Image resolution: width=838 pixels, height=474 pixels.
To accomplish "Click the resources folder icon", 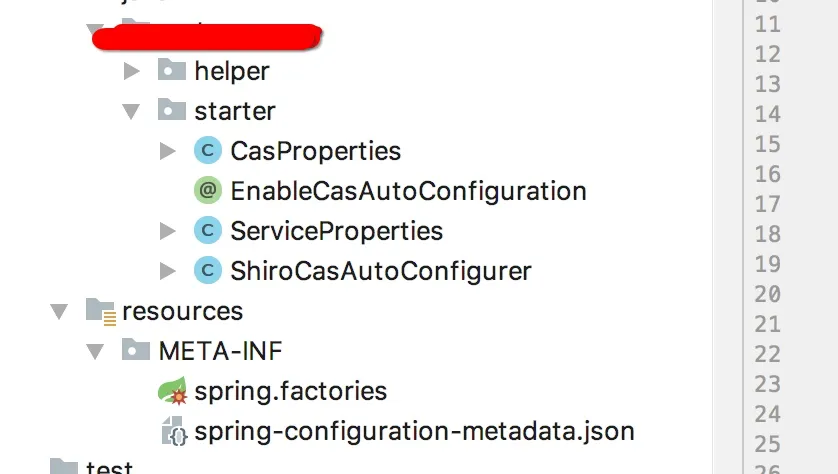I will pos(100,311).
